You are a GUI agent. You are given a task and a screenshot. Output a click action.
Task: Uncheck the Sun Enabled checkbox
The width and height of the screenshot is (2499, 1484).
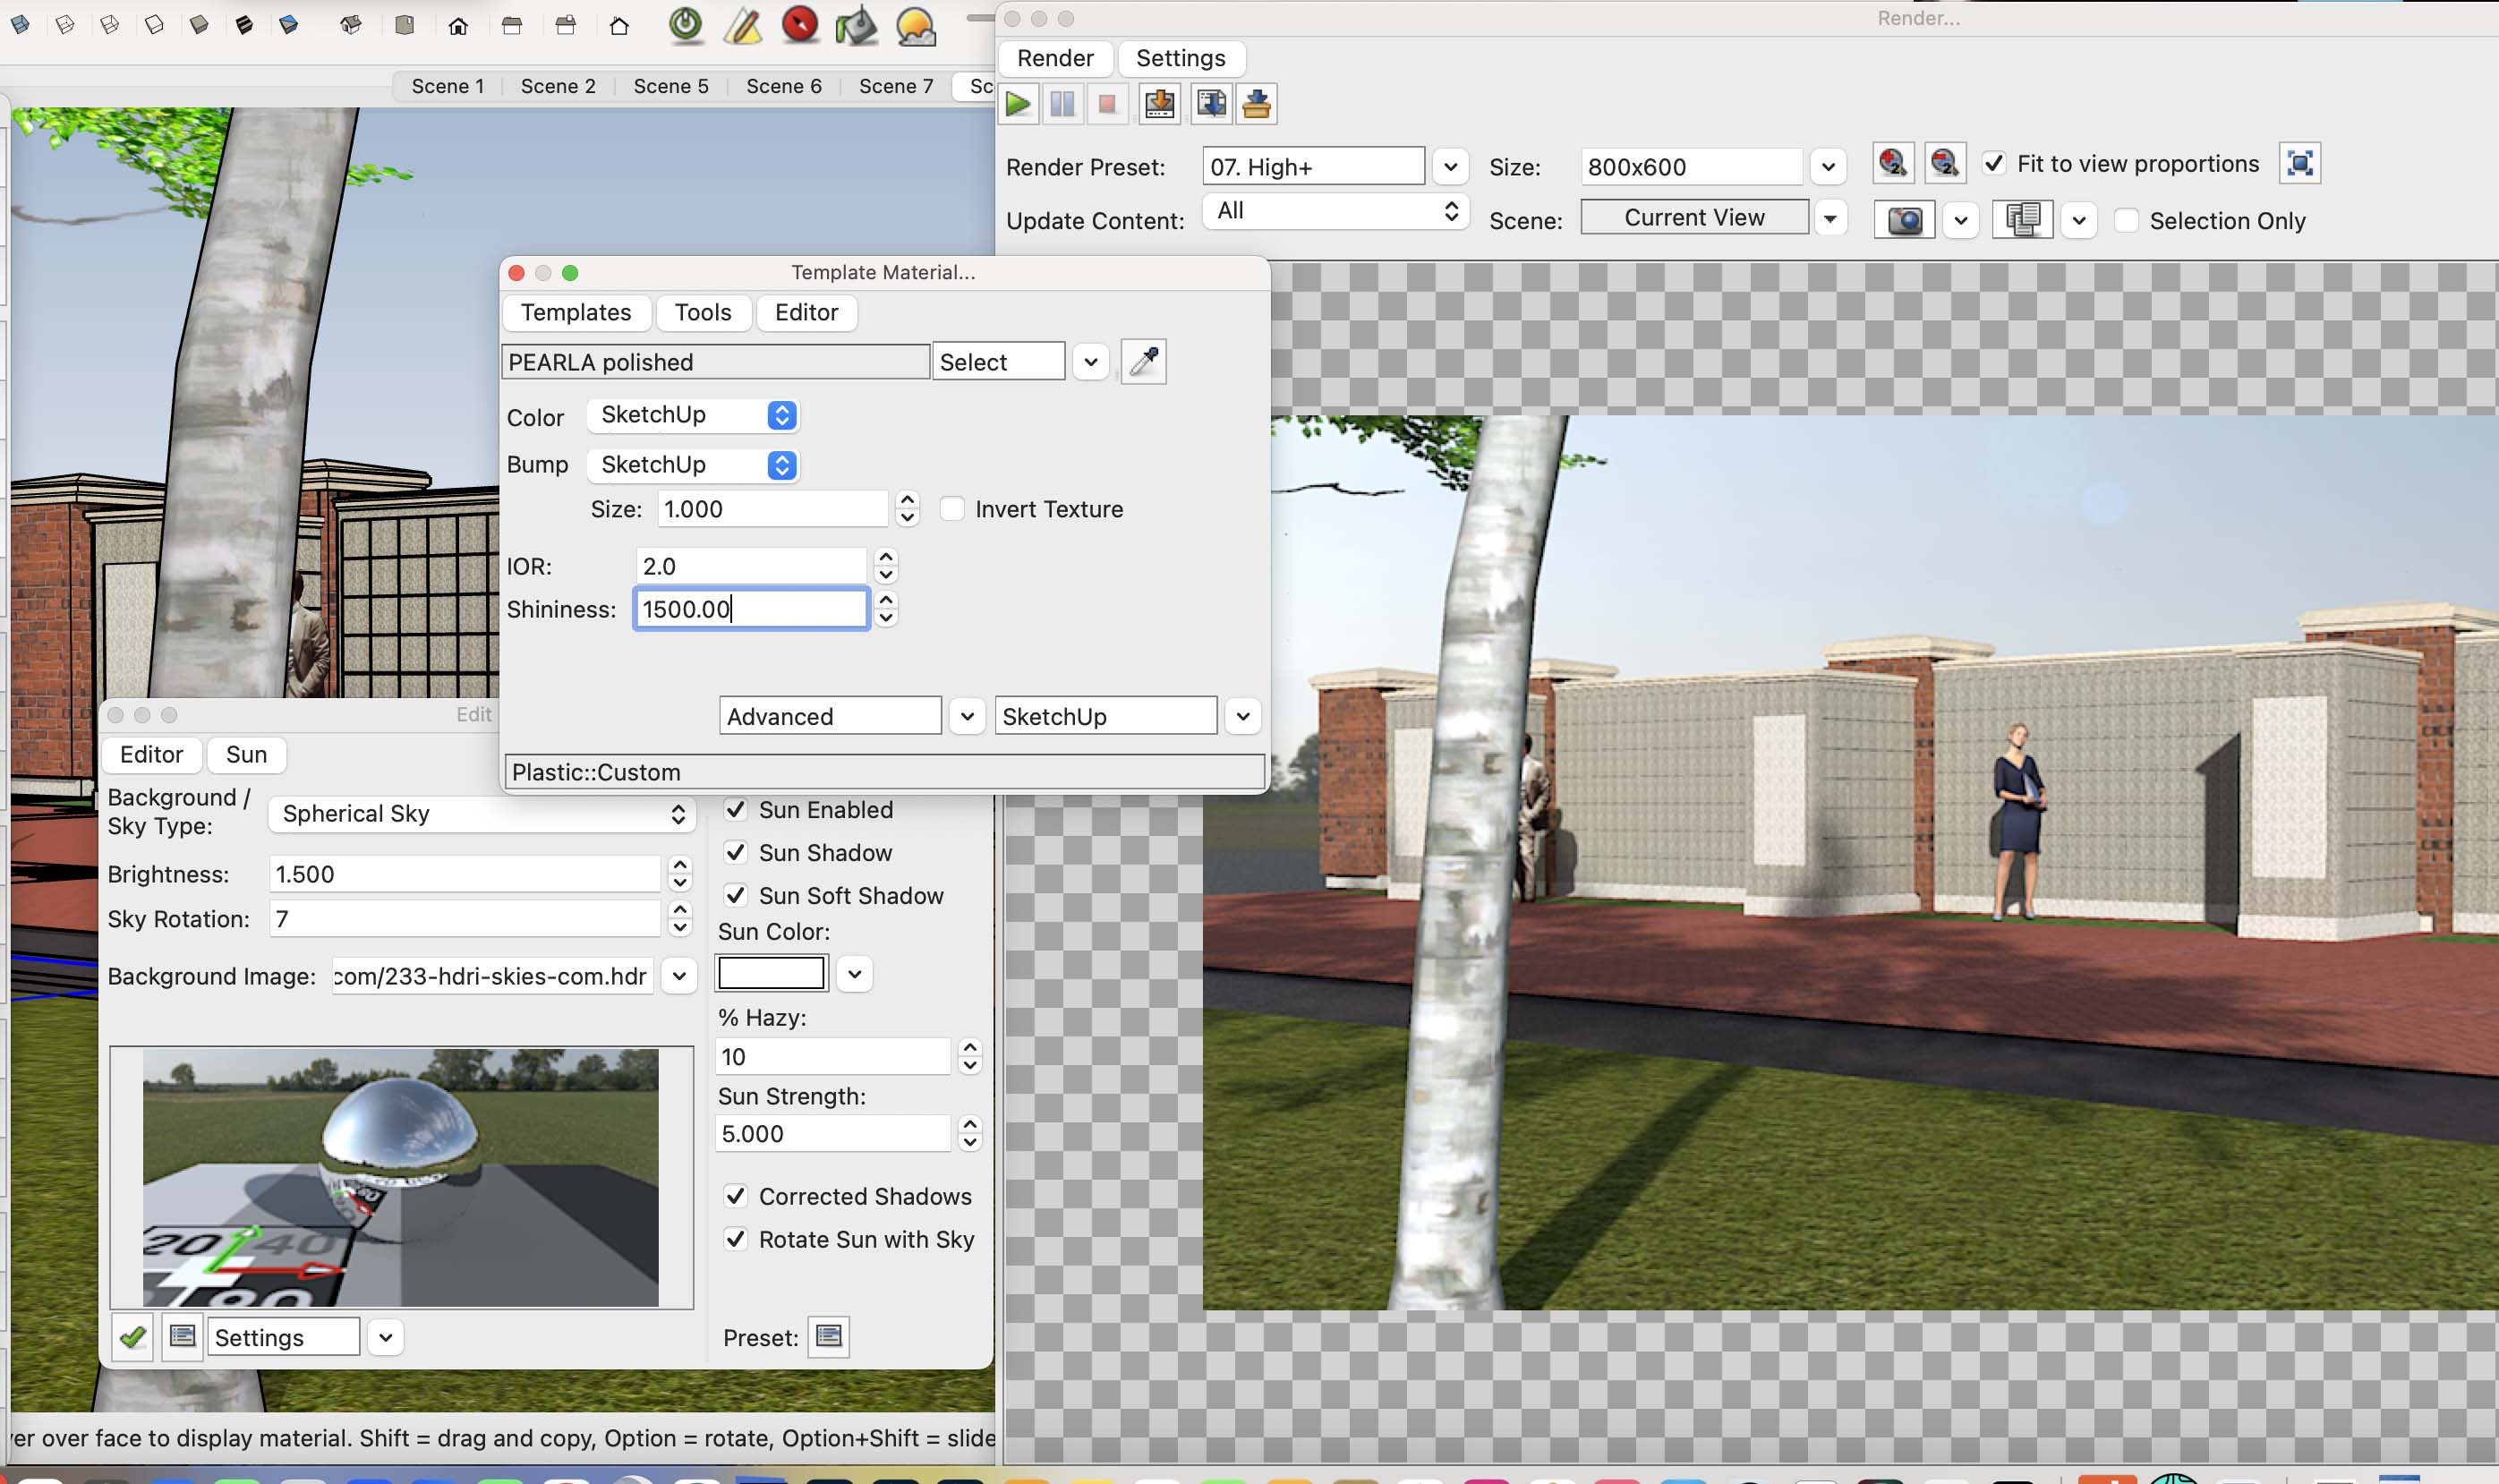coord(735,809)
